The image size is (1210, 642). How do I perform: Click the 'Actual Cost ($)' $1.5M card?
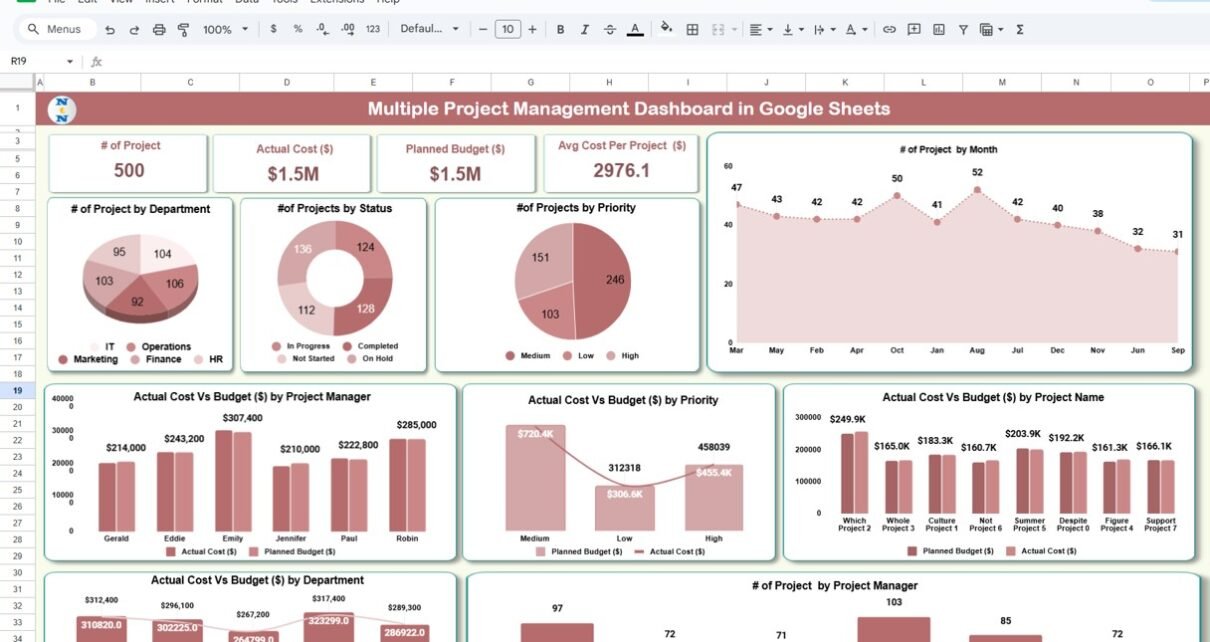[293, 163]
